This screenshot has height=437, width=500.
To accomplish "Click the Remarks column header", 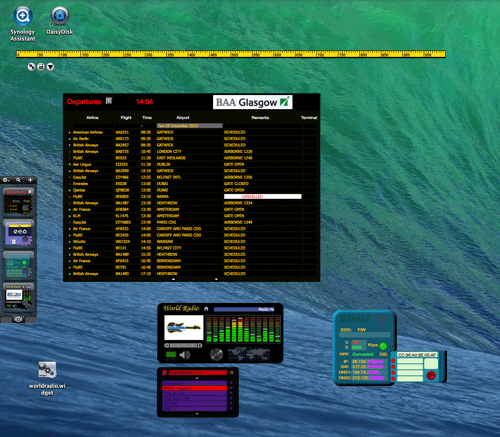I will click(x=260, y=117).
